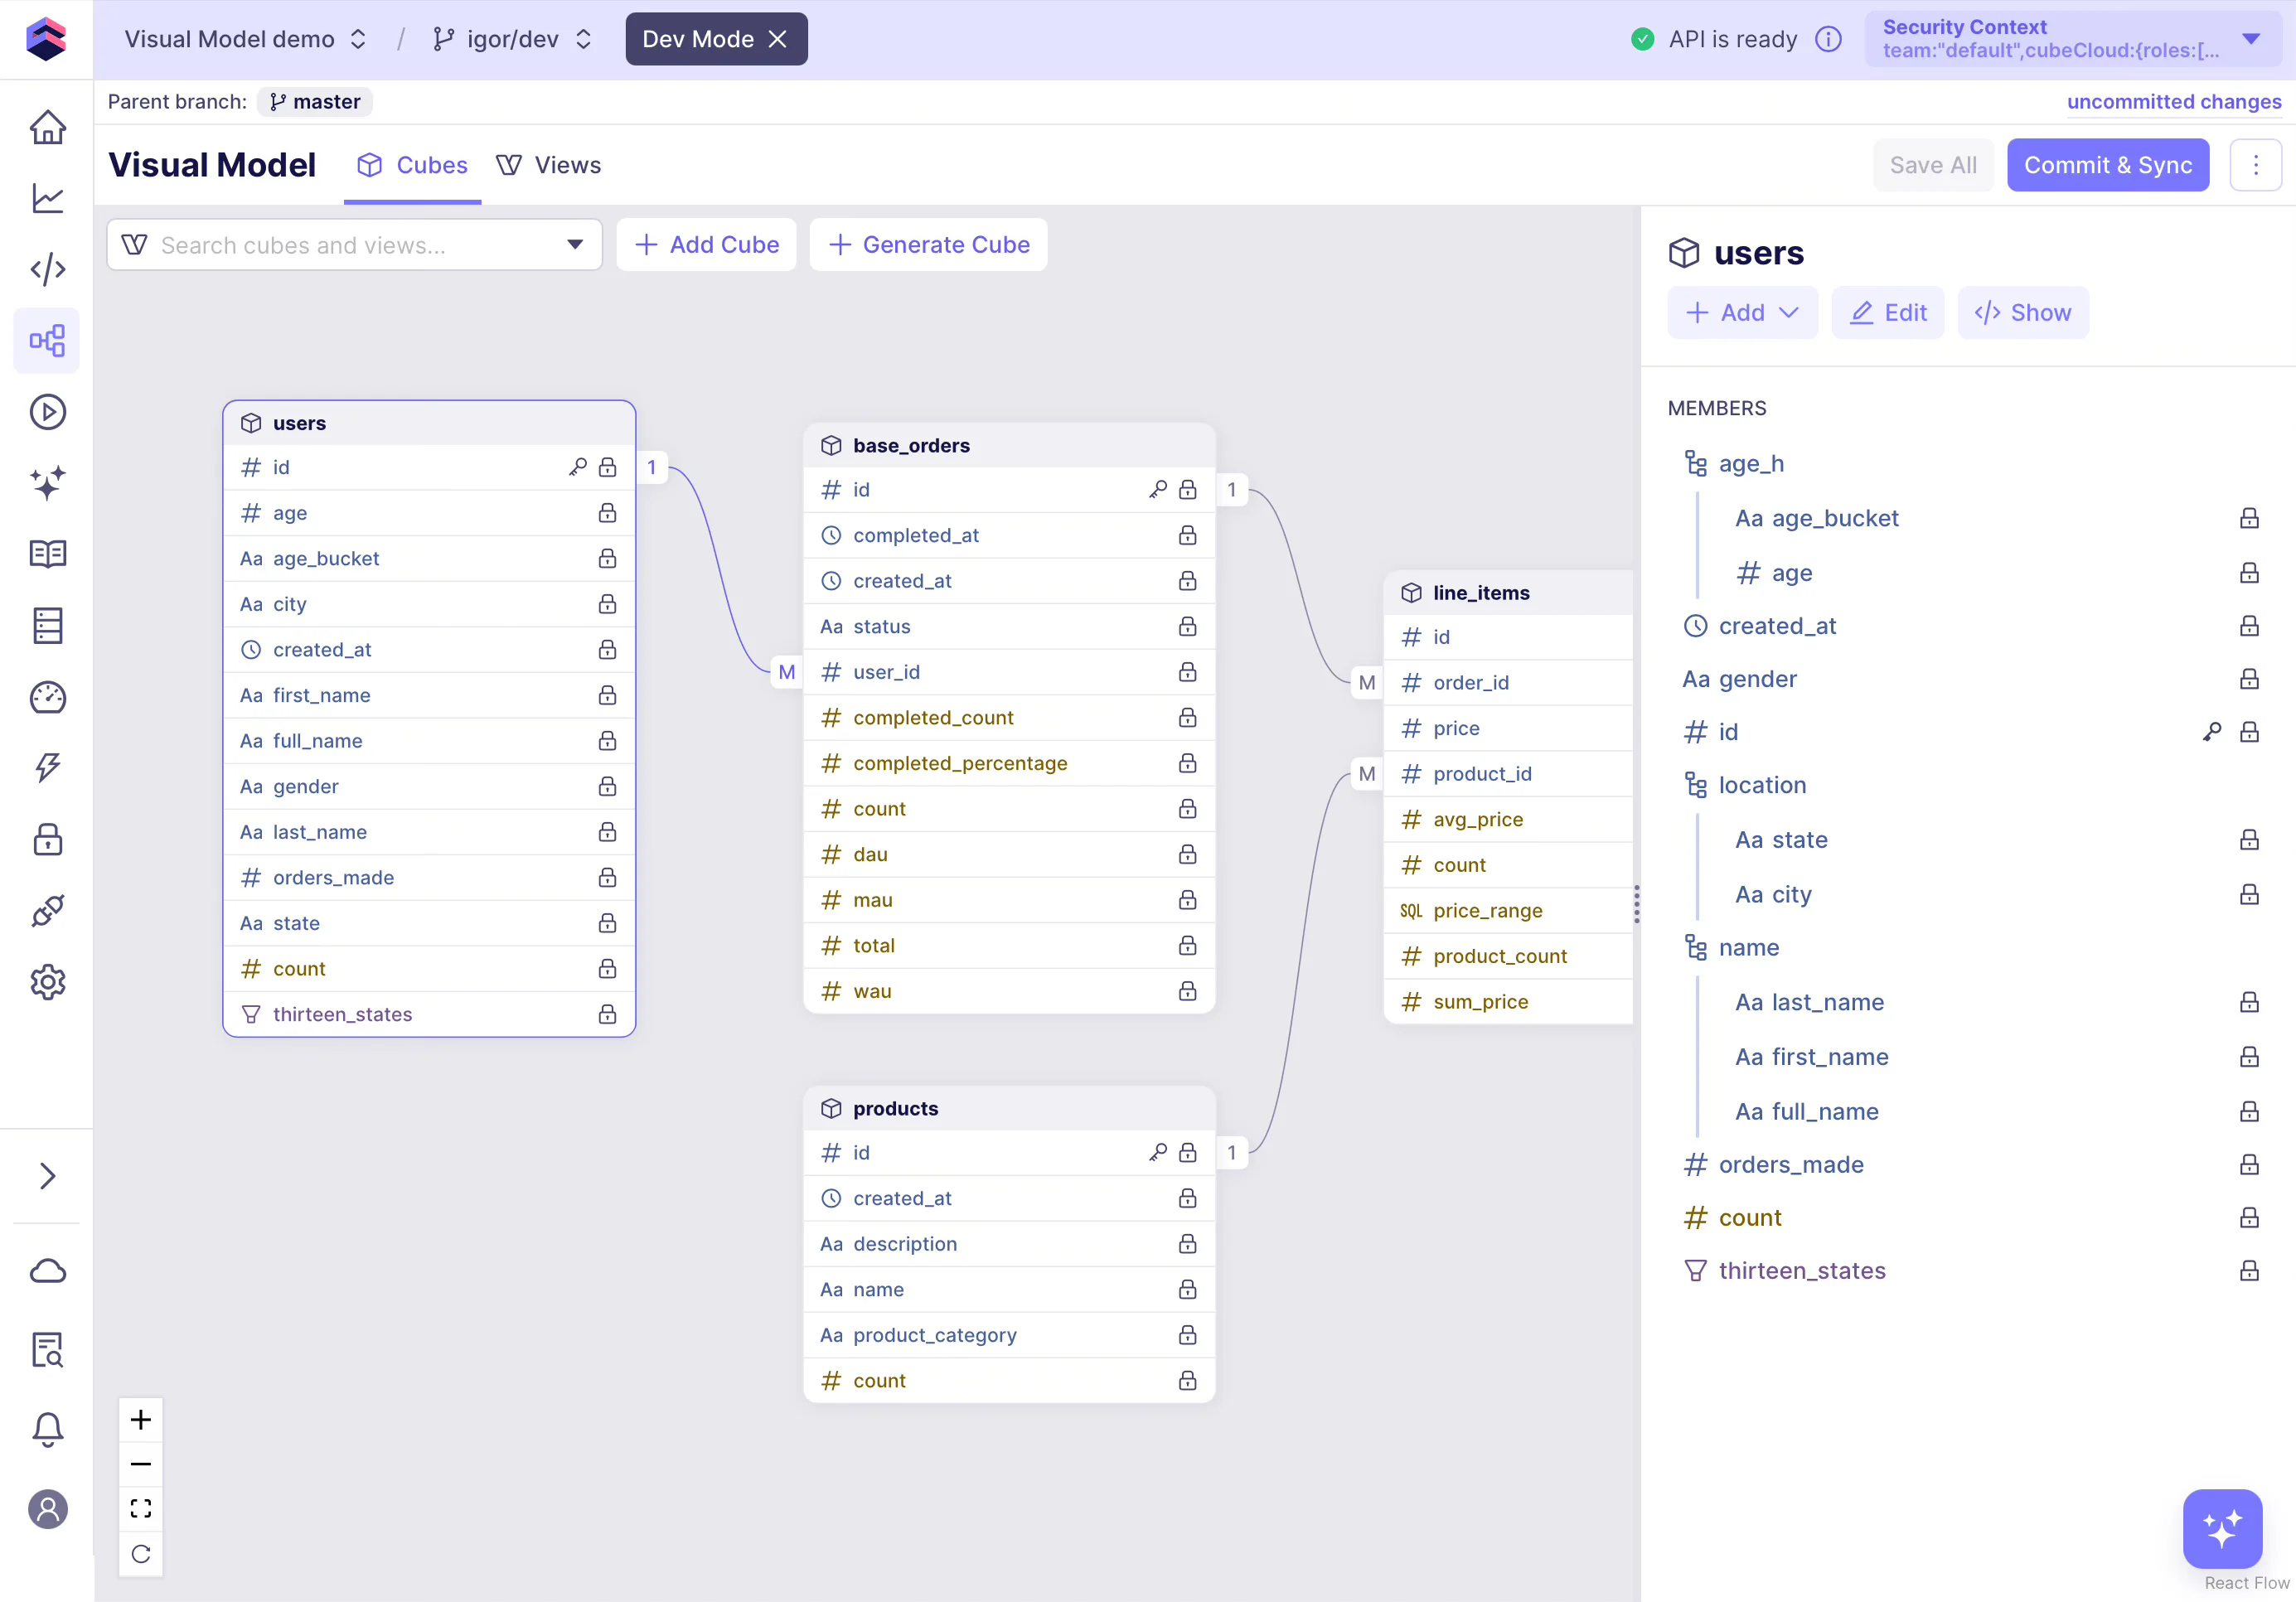Open the settings gear in sidebar
Screen dimensions: 2296x1602
(47, 982)
